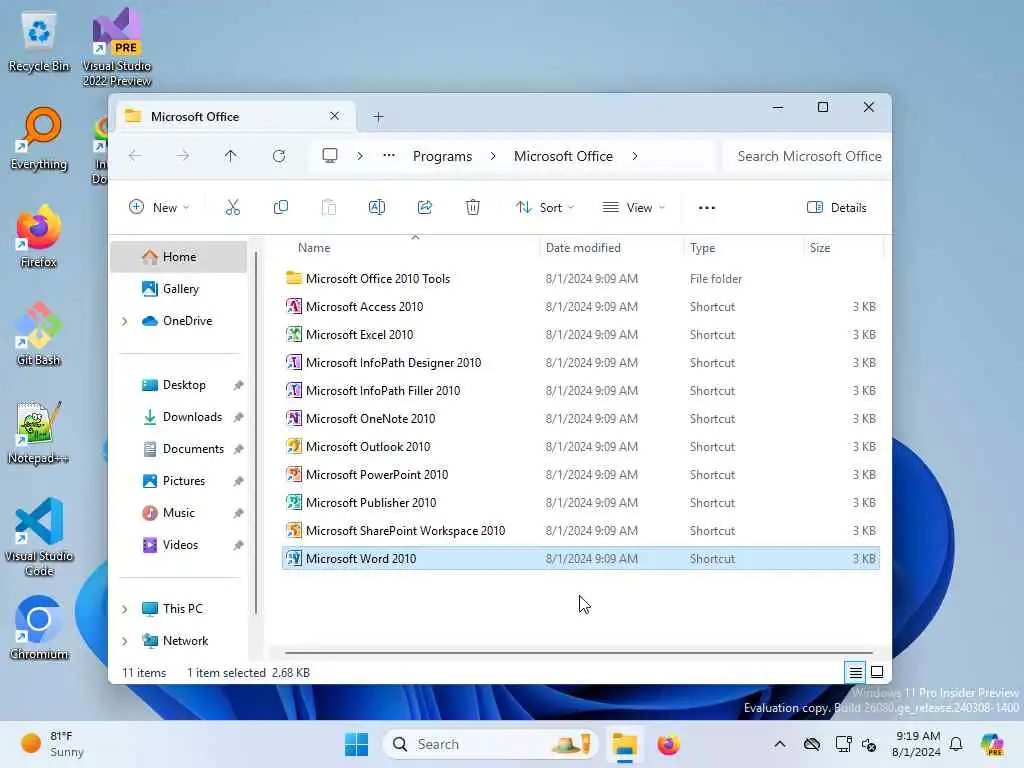This screenshot has width=1024, height=768.
Task: Show hidden icons in system tray
Action: point(780,744)
